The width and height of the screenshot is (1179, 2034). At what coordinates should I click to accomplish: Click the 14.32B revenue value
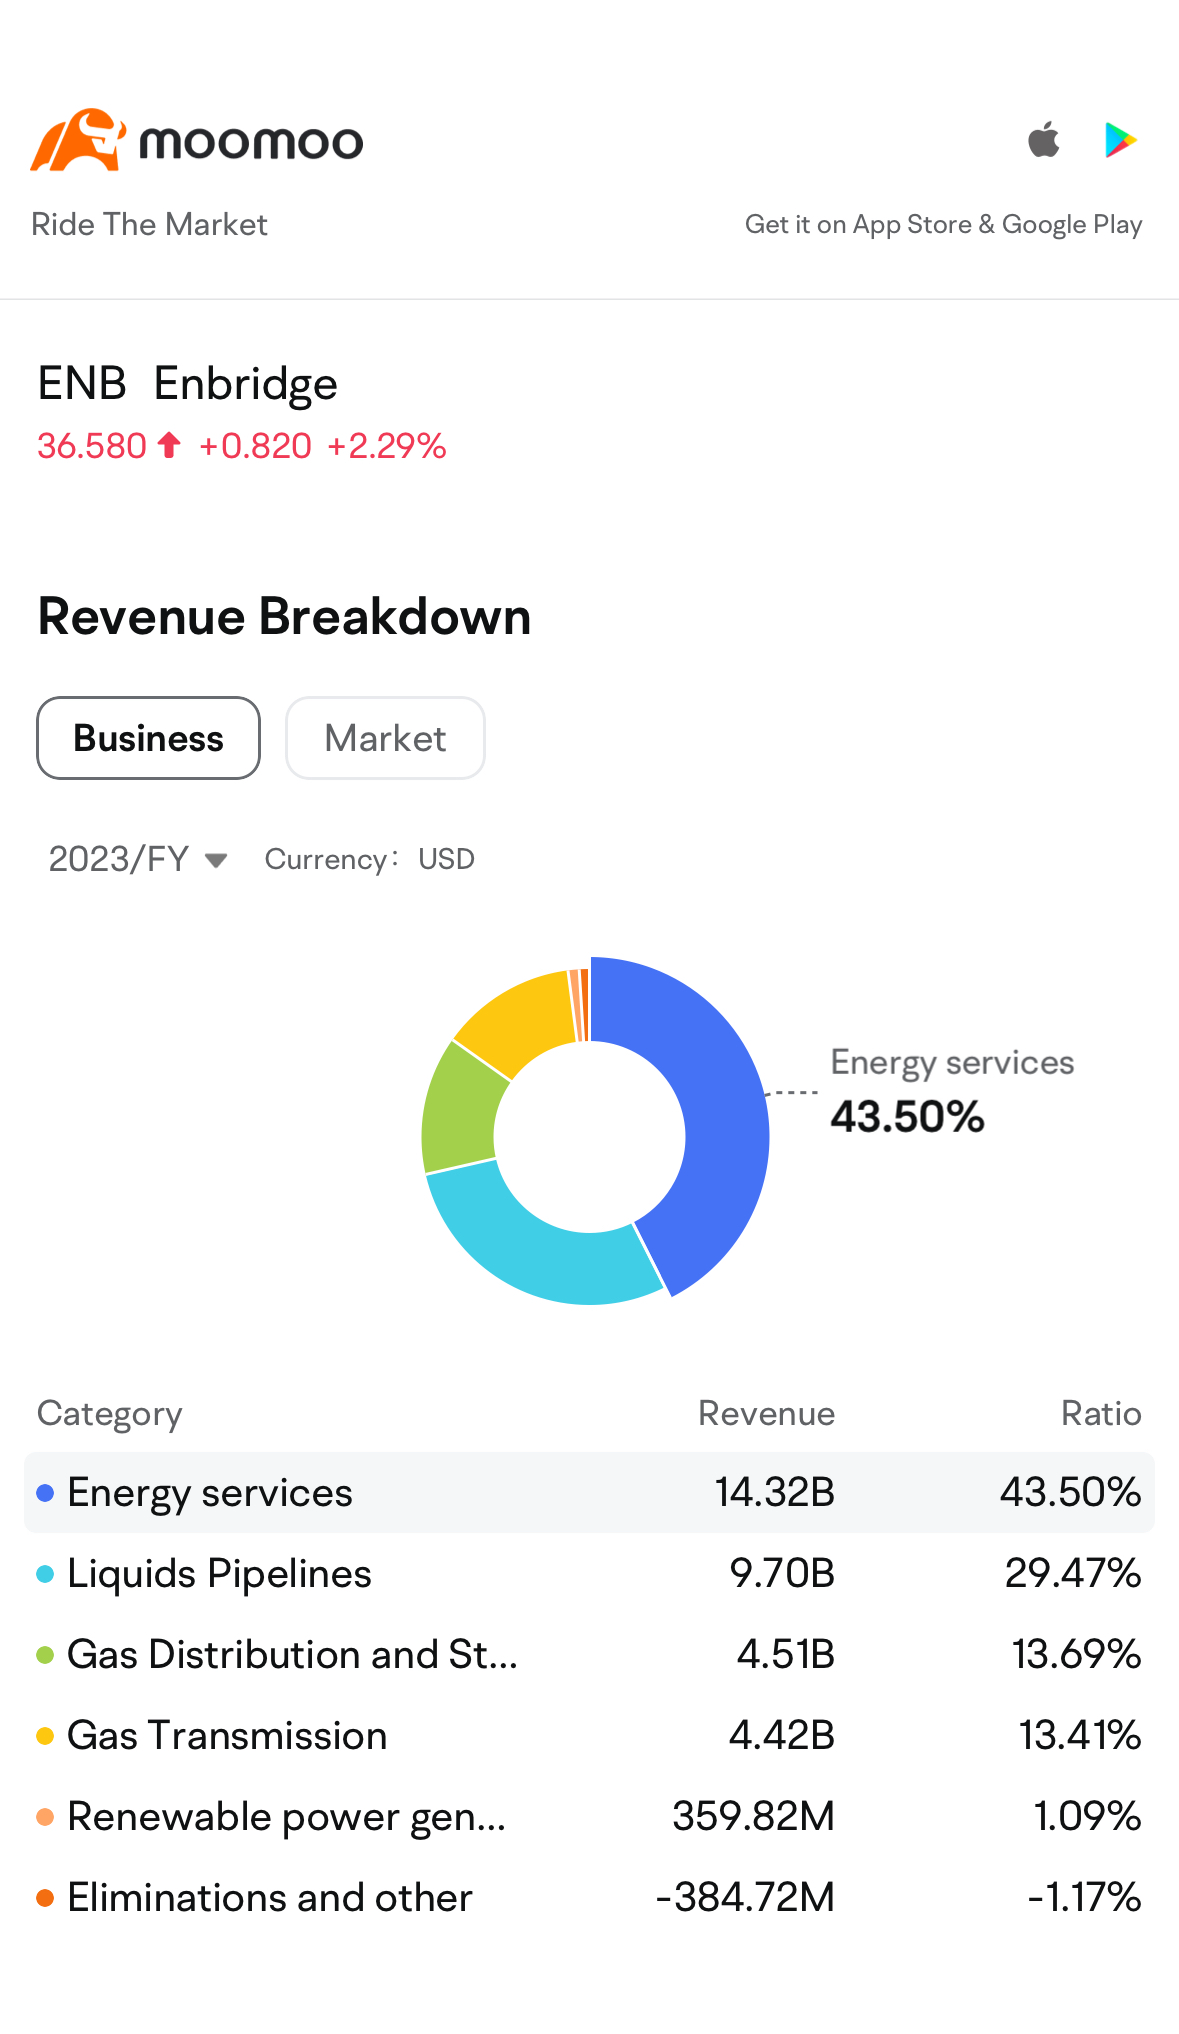click(x=774, y=1492)
